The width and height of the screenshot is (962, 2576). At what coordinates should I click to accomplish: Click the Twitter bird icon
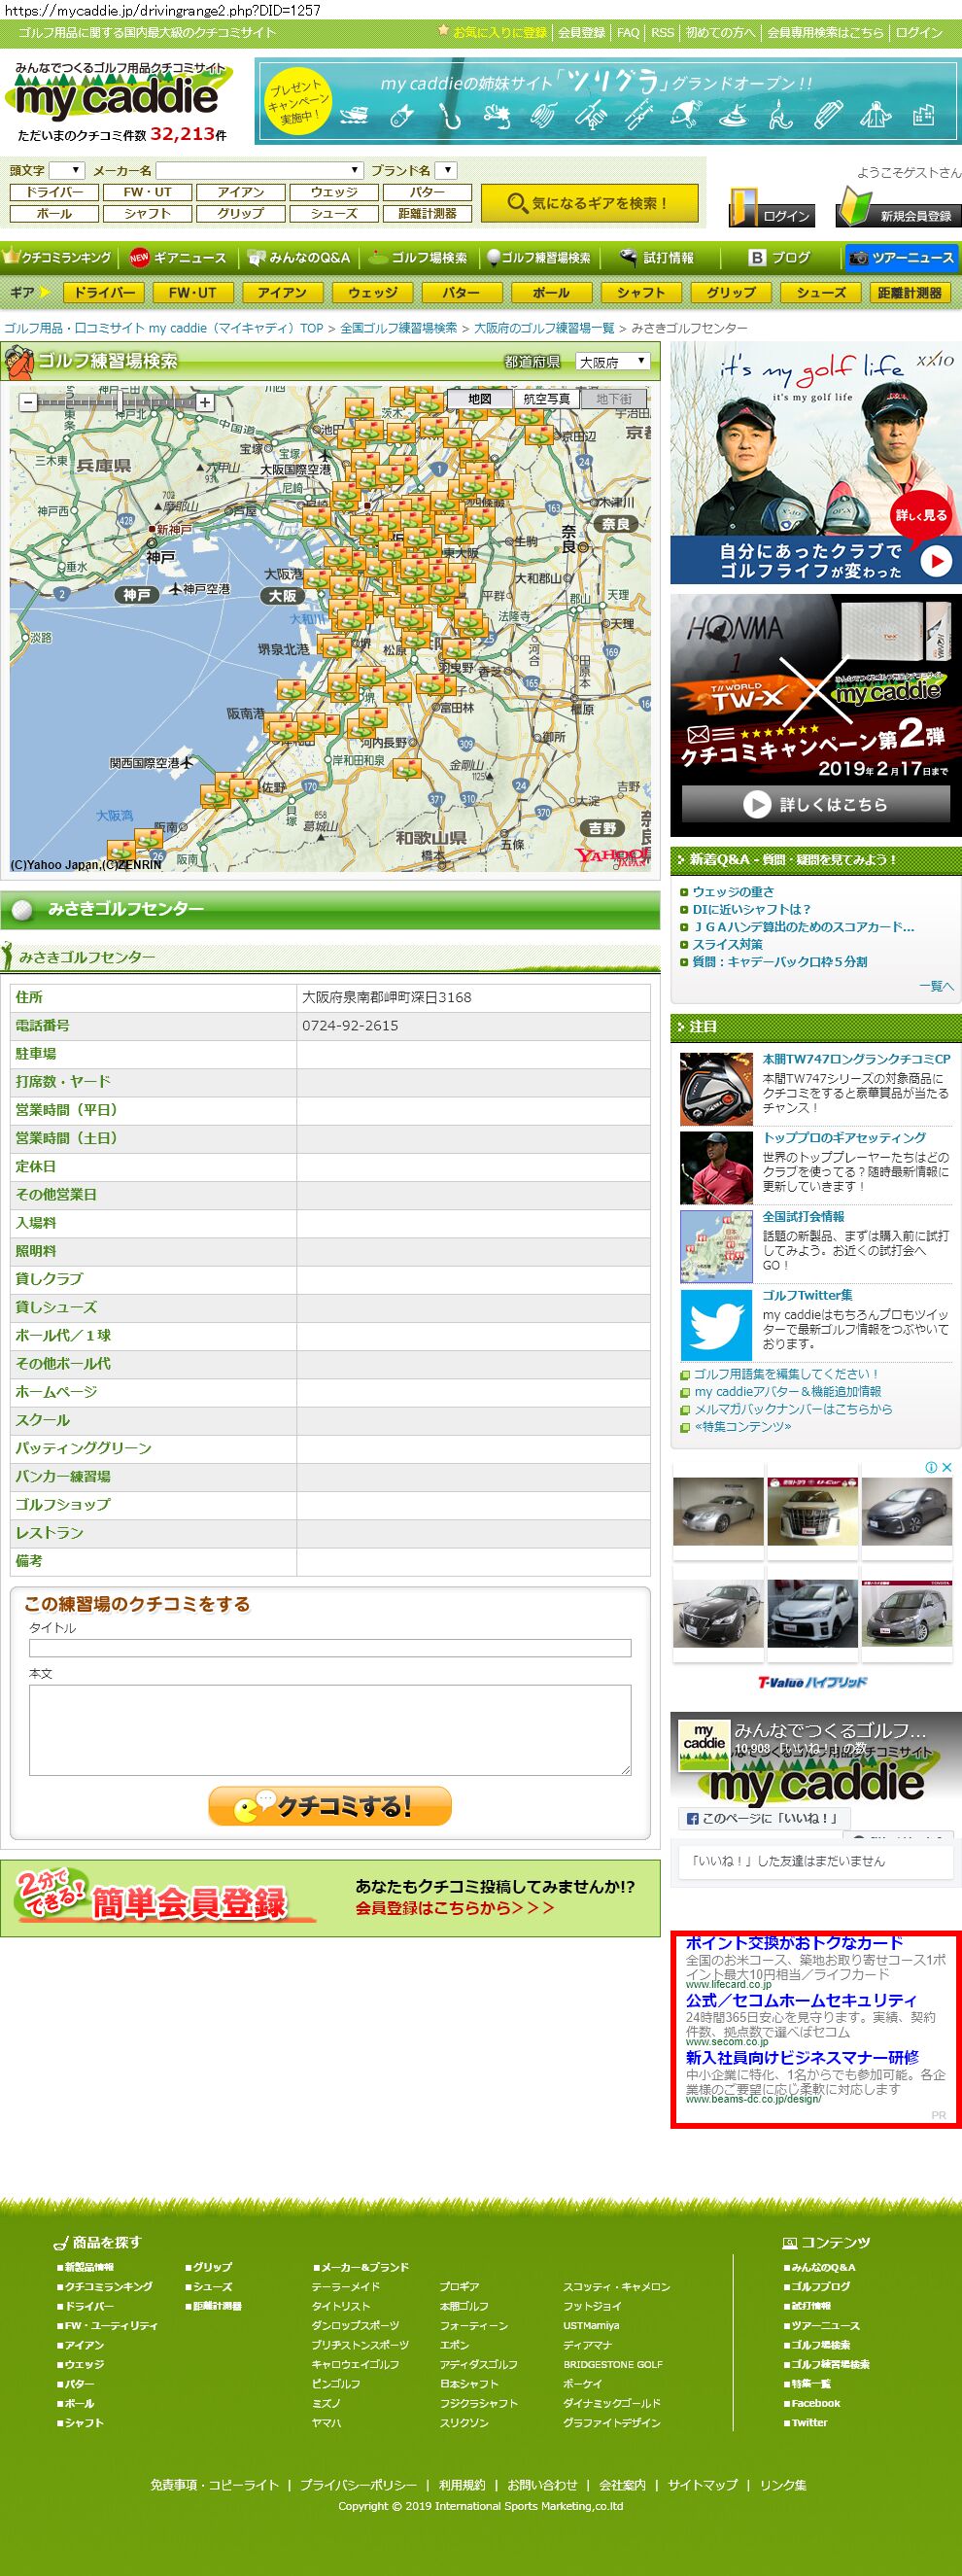point(715,1324)
